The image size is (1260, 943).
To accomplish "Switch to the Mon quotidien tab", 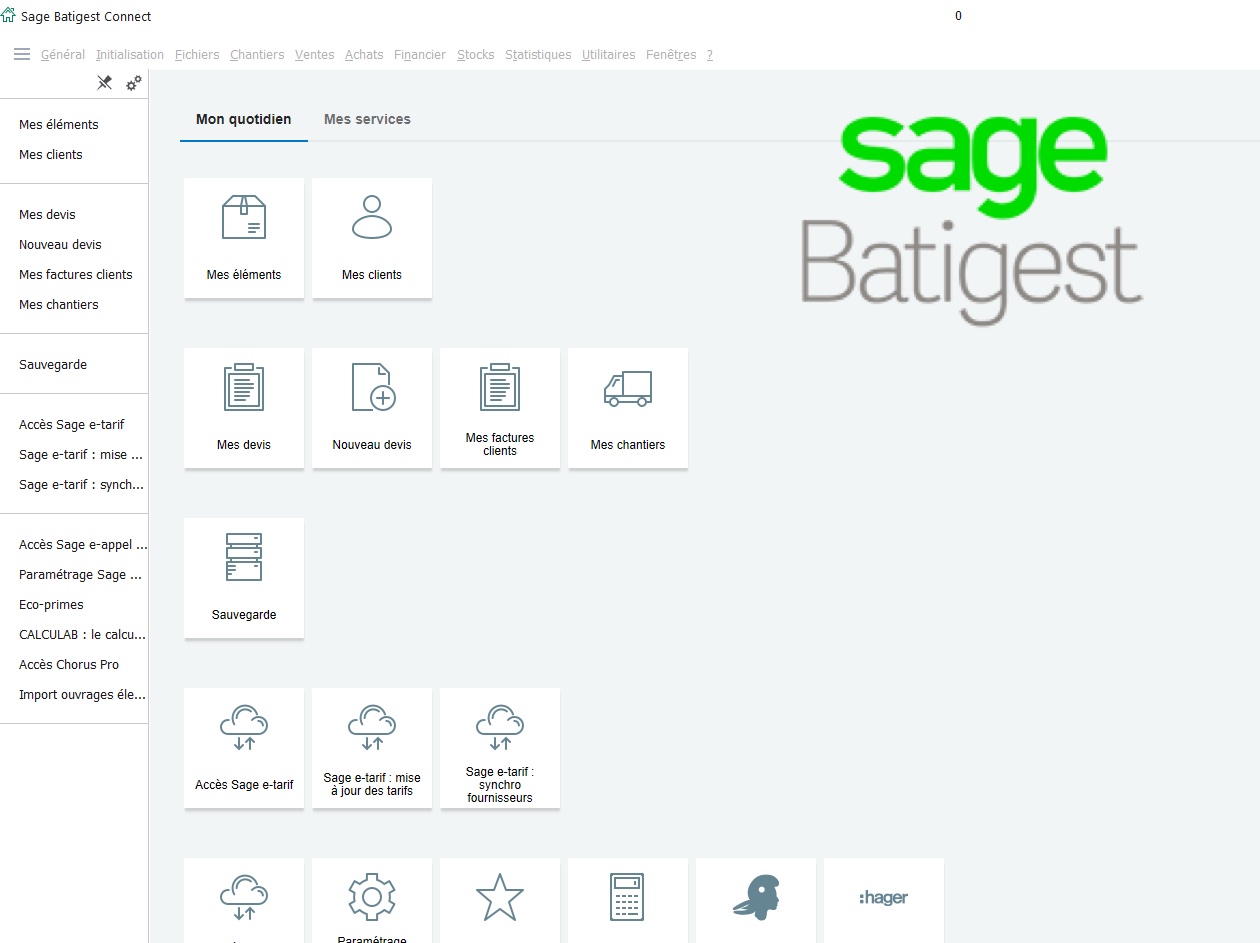I will click(x=244, y=119).
